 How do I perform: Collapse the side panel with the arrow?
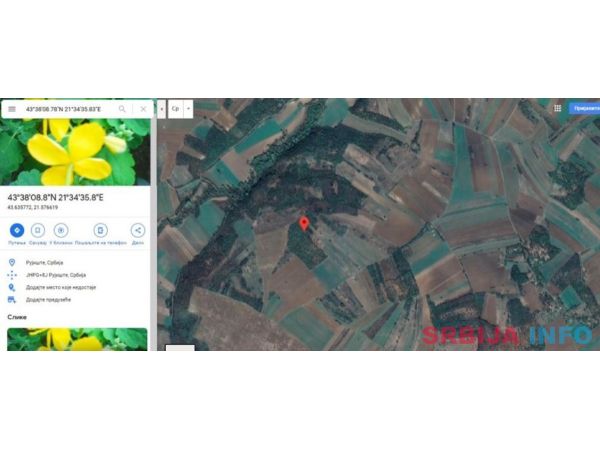pyautogui.click(x=161, y=108)
